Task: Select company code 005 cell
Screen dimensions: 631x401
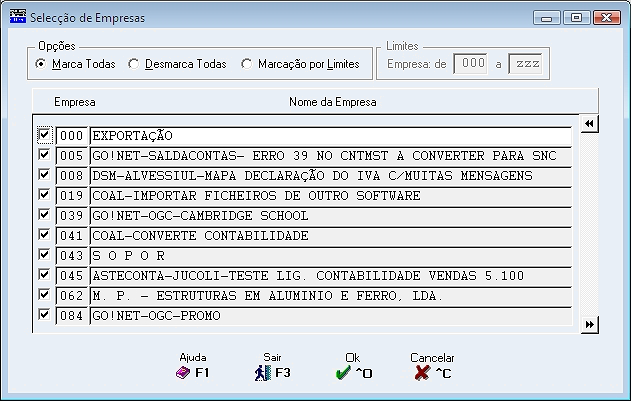Action: coord(72,156)
